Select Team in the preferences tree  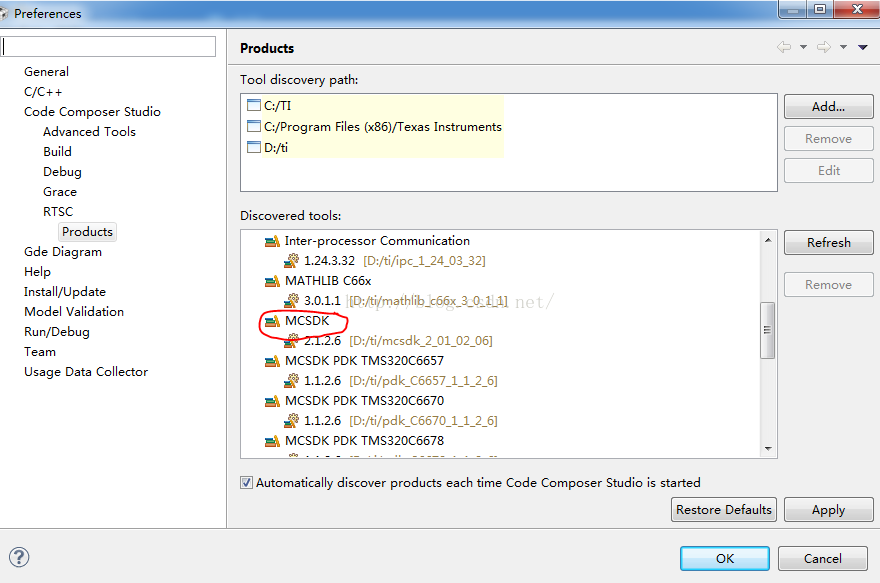(x=40, y=352)
